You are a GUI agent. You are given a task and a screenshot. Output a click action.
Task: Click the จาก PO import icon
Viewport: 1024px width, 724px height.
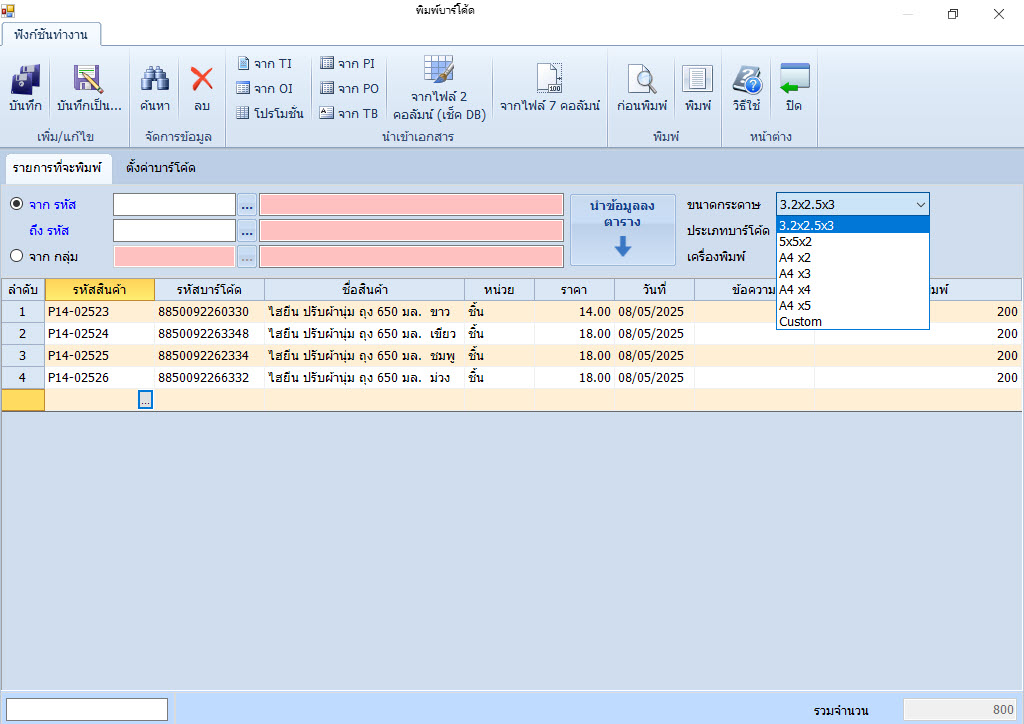click(347, 87)
